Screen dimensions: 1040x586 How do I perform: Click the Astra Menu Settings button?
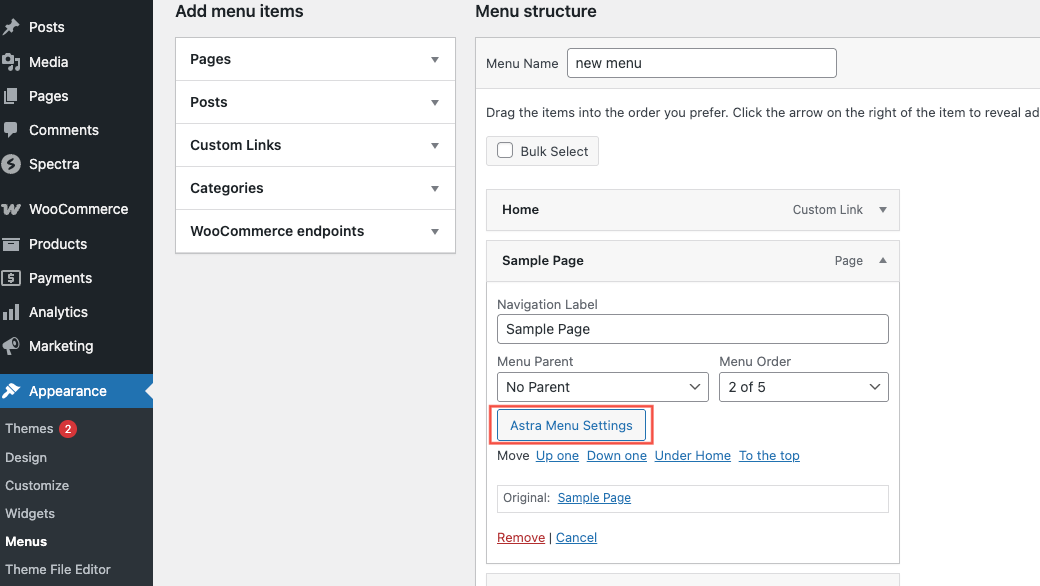click(572, 425)
